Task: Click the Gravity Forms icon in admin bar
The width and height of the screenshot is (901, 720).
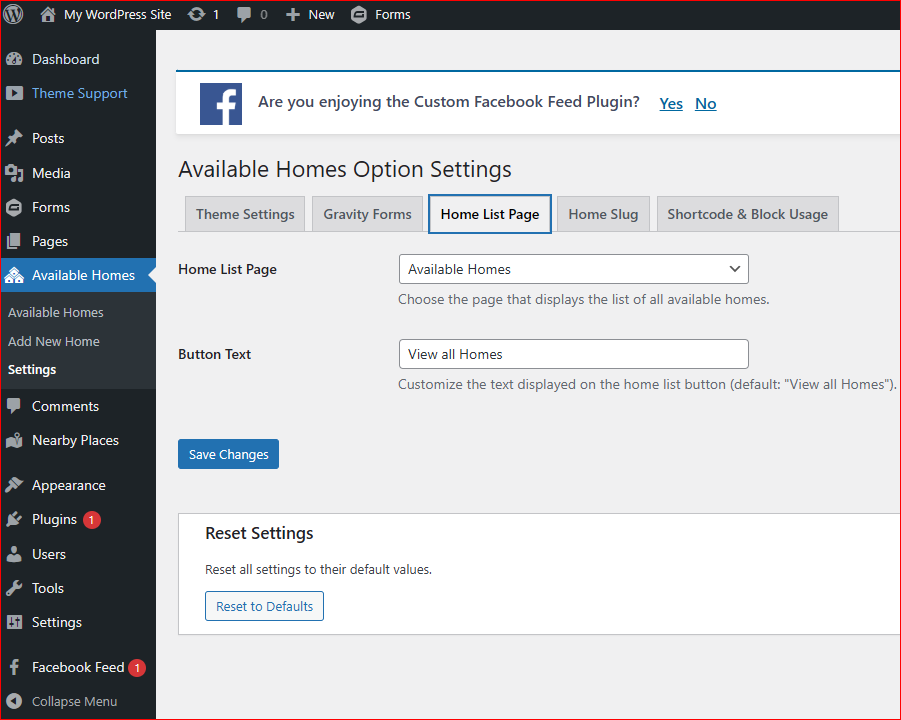Action: 359,15
